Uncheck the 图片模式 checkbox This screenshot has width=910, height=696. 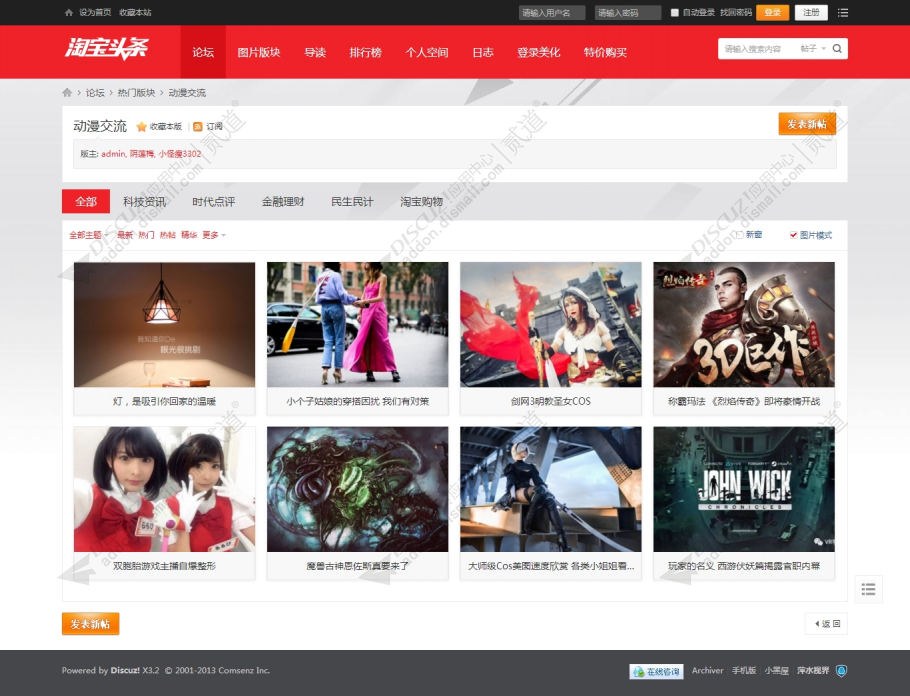pyautogui.click(x=793, y=235)
